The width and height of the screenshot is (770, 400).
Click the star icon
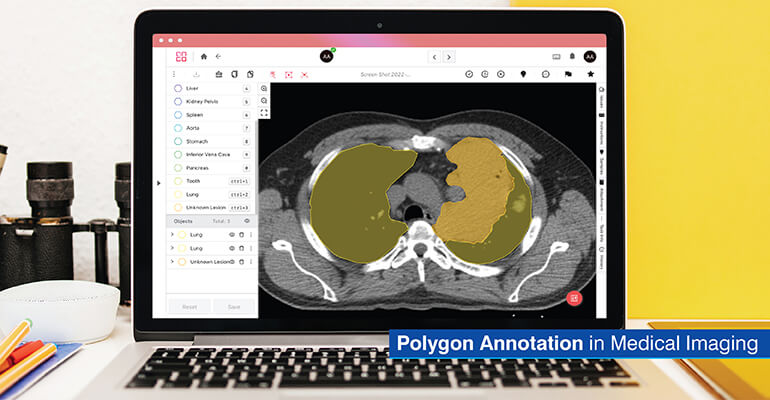click(x=591, y=74)
